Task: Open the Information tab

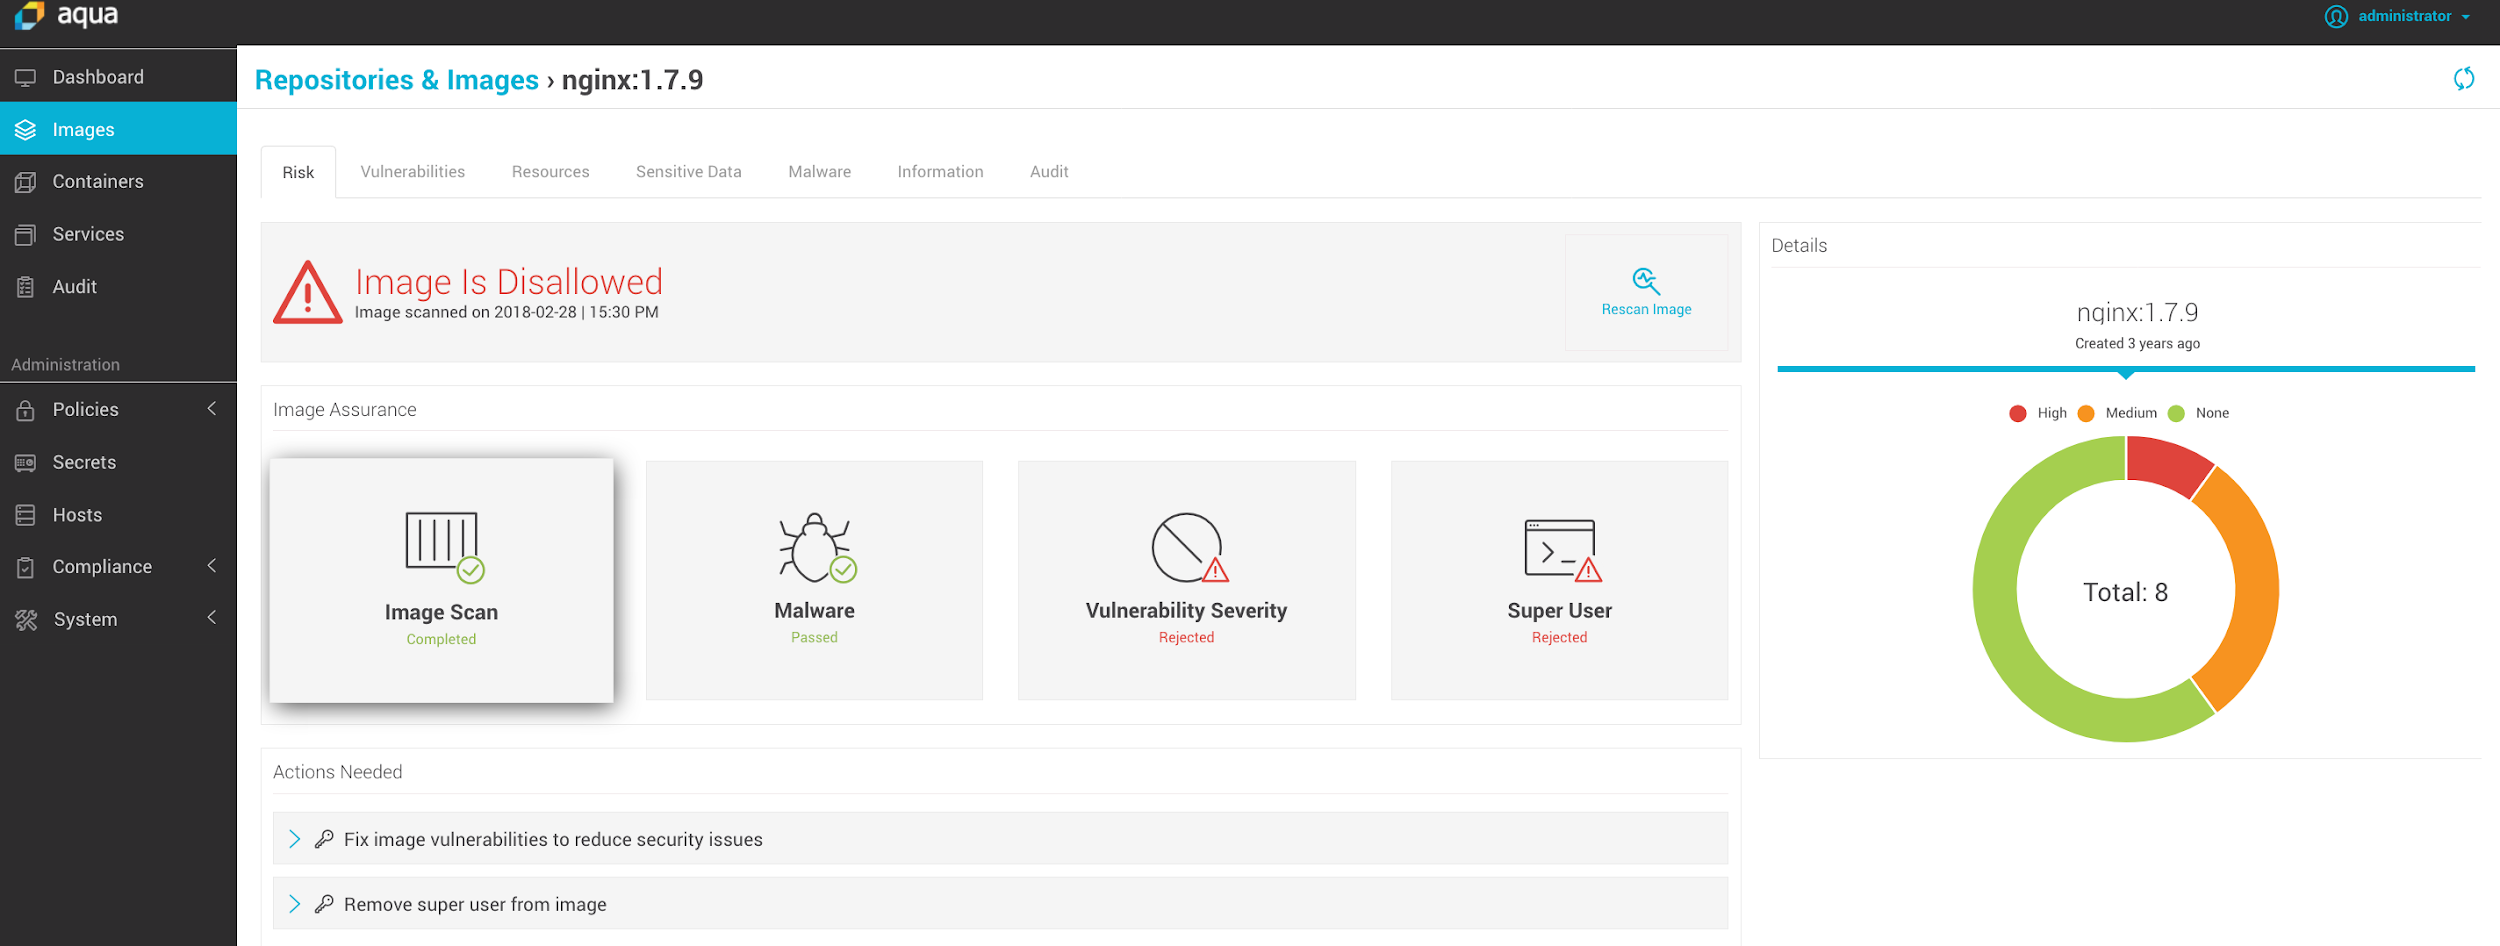Action: point(941,172)
